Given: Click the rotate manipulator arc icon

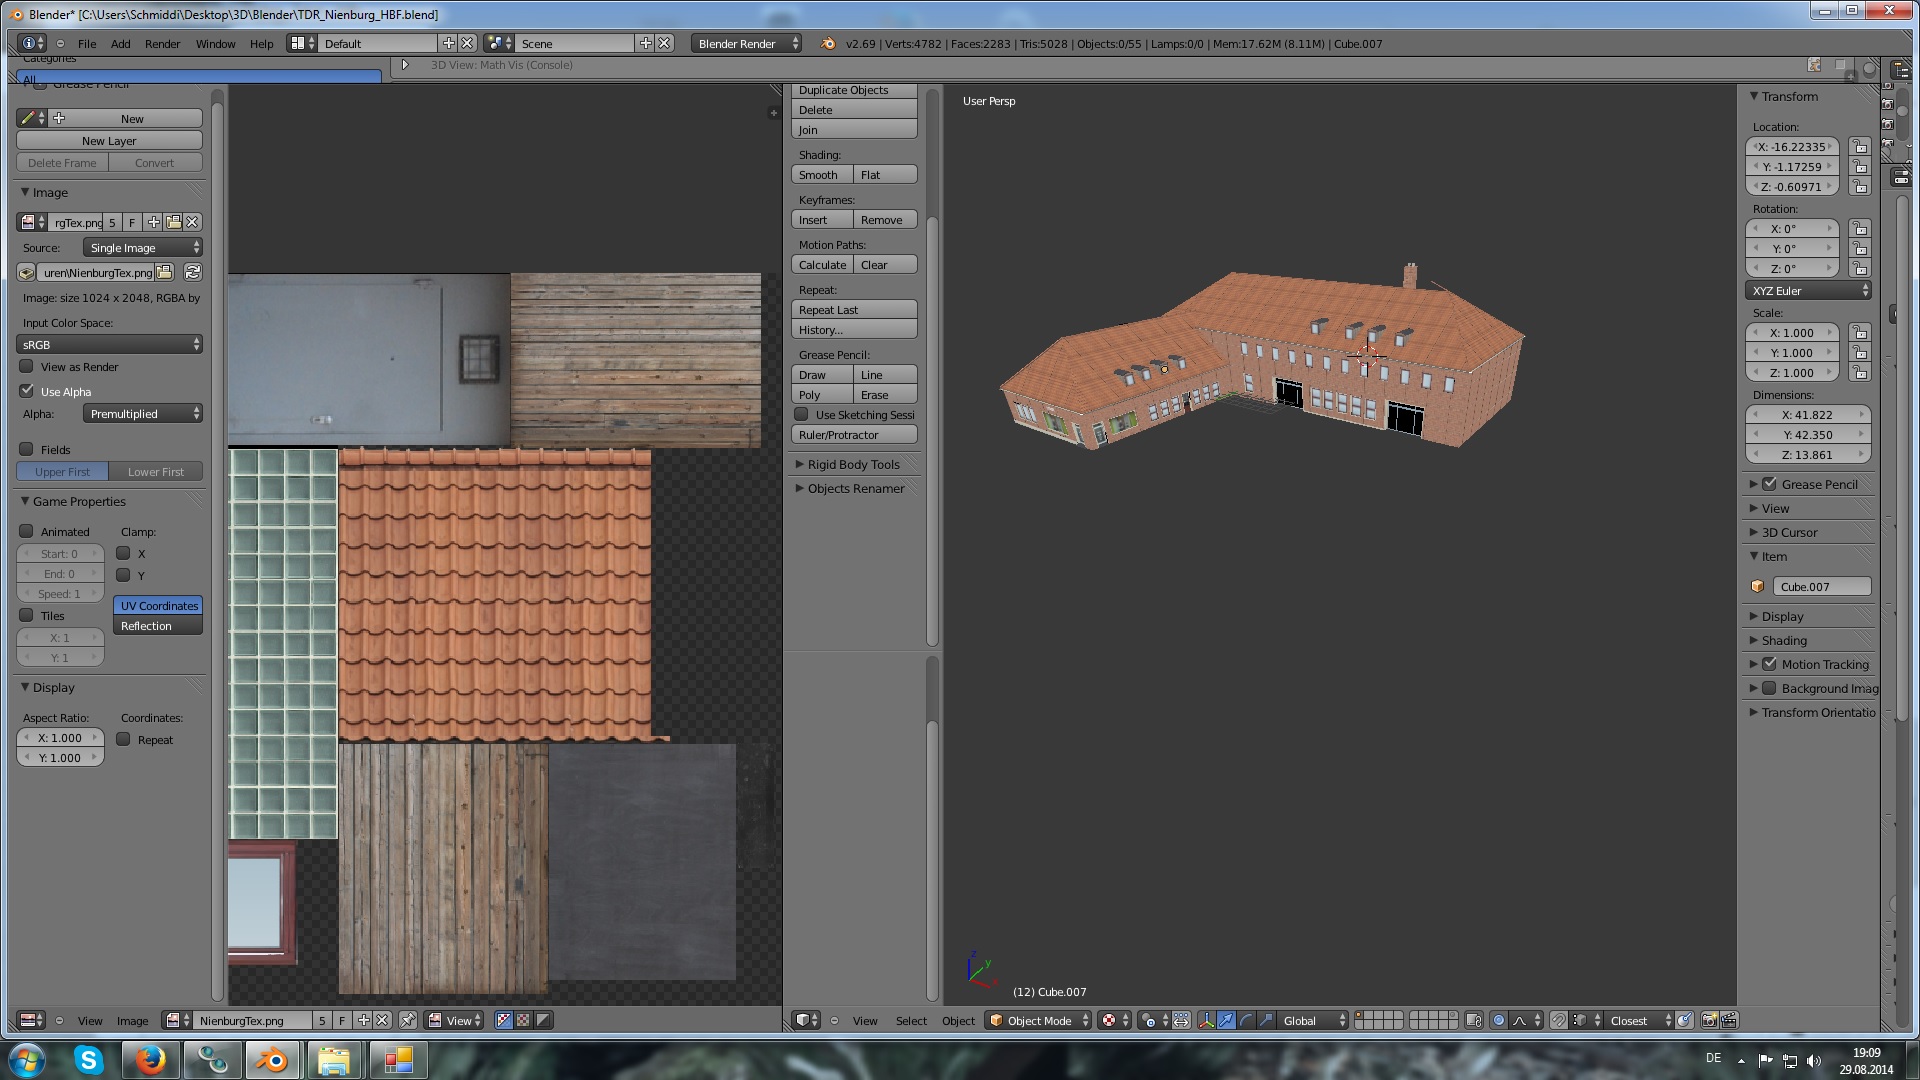Looking at the screenshot, I should pyautogui.click(x=1246, y=1020).
